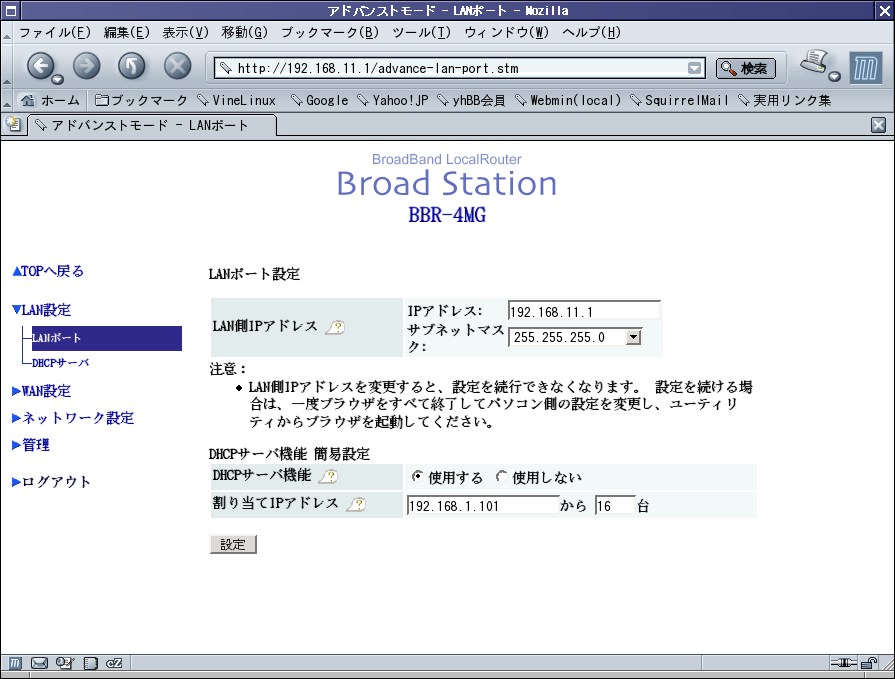
Task: Open the help icon beside 割り当てIPアドレス
Action: (x=357, y=504)
